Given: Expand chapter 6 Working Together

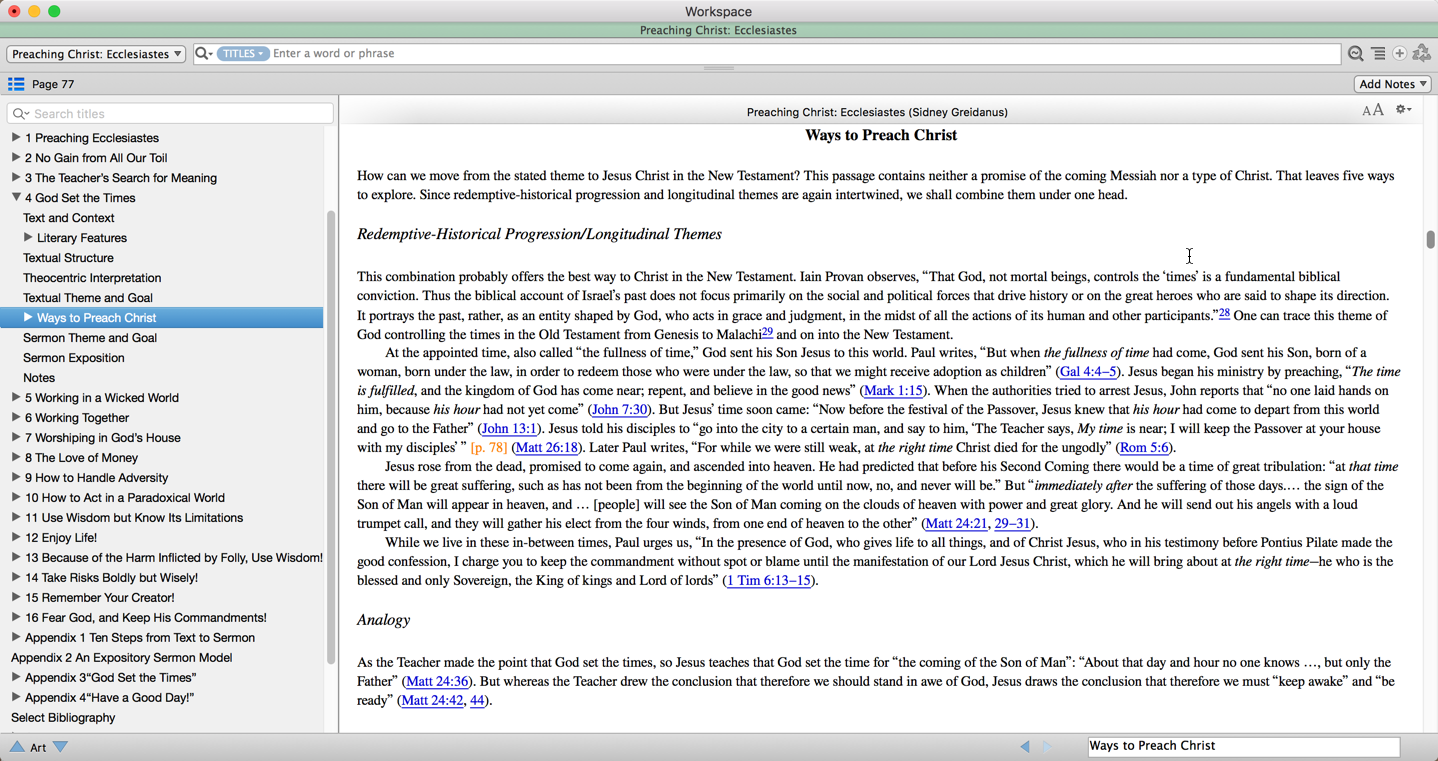Looking at the screenshot, I should (16, 418).
